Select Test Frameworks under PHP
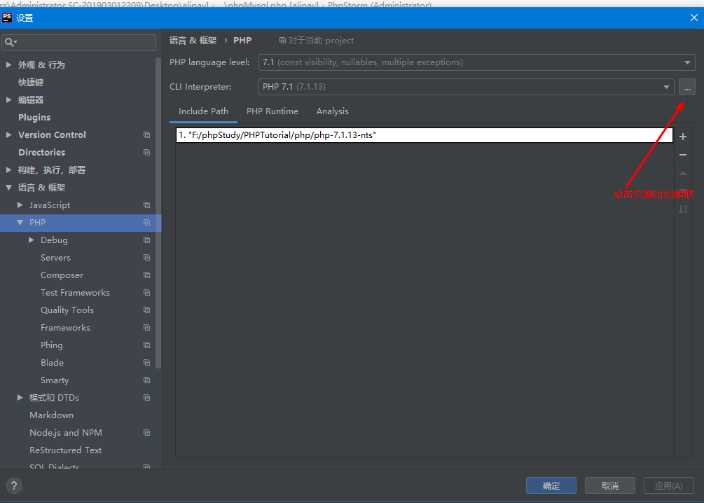The width and height of the screenshot is (704, 503). [75, 292]
